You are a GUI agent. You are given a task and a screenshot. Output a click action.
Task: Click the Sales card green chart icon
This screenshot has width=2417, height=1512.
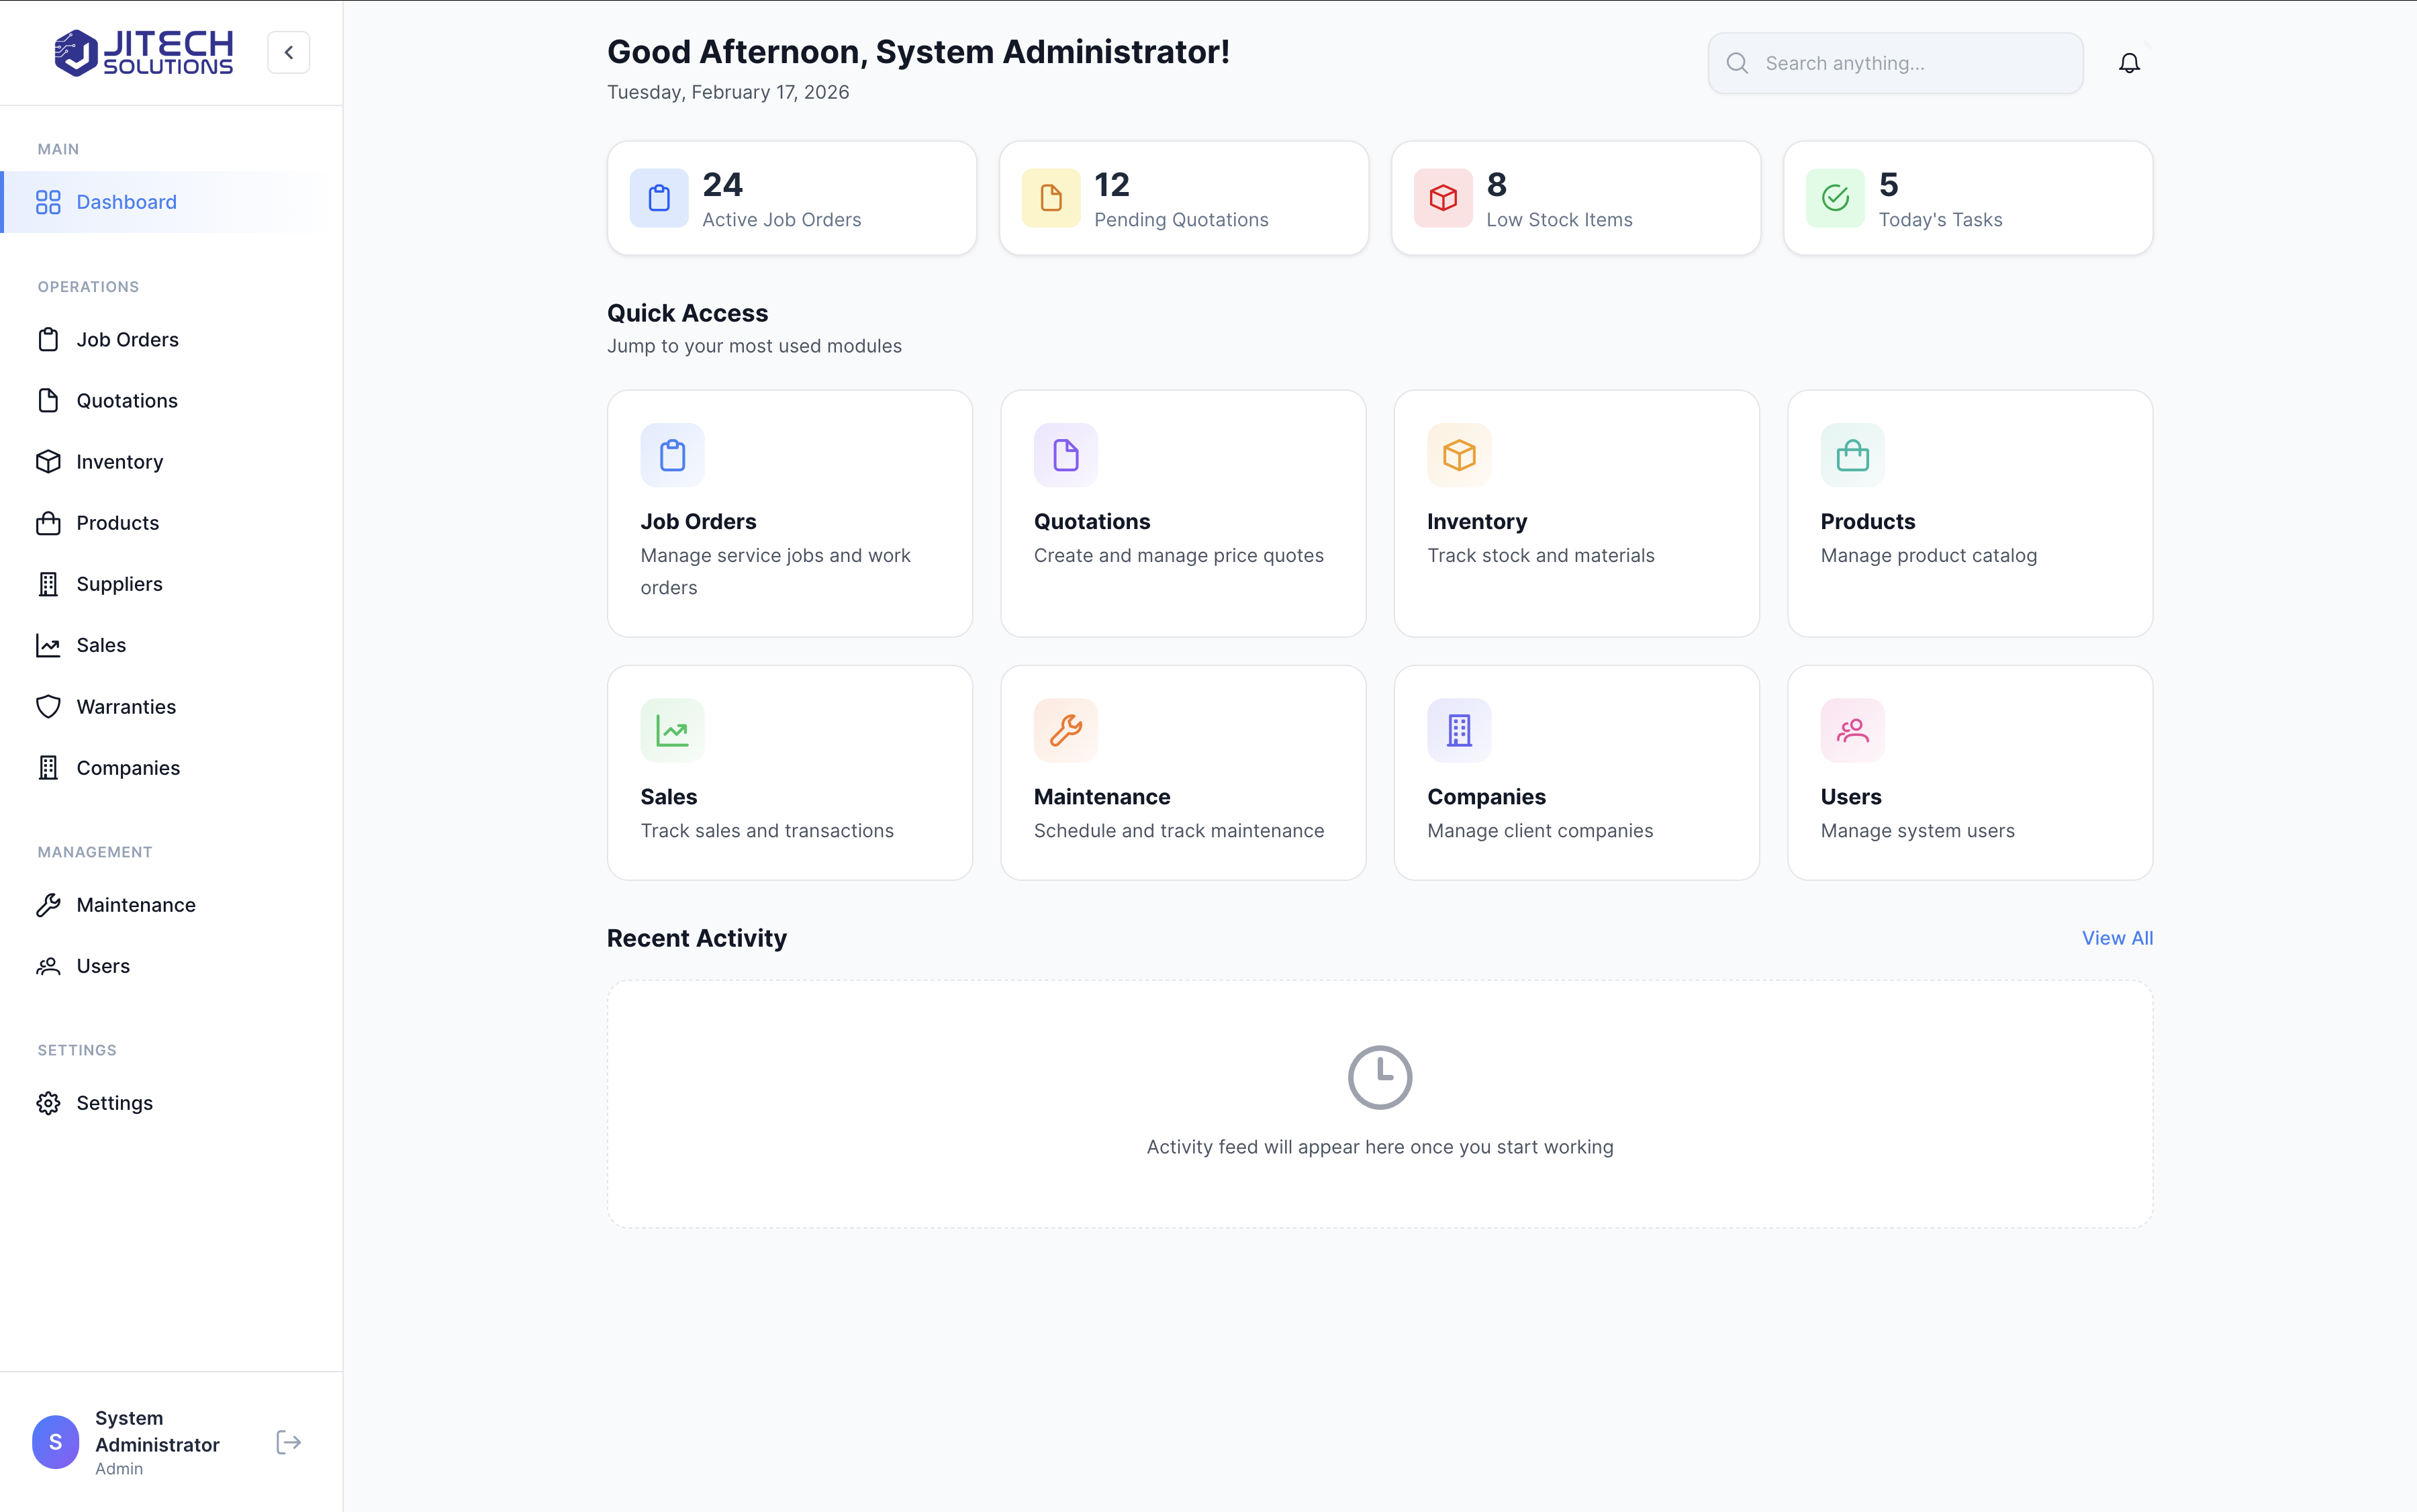coord(672,731)
